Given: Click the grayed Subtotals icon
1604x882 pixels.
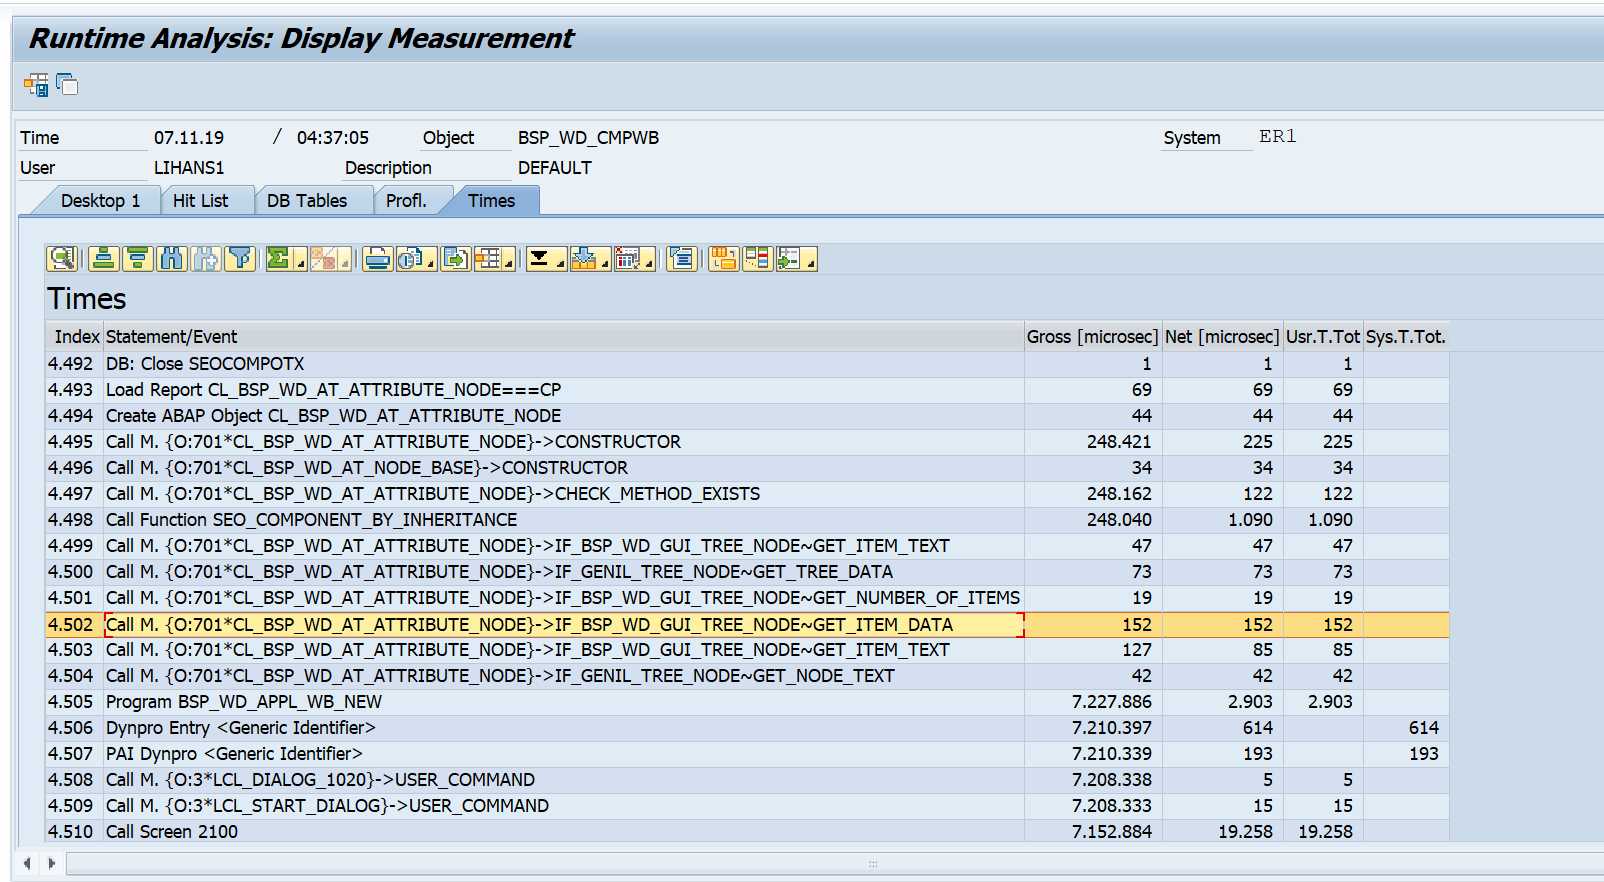Looking at the screenshot, I should tap(323, 259).
